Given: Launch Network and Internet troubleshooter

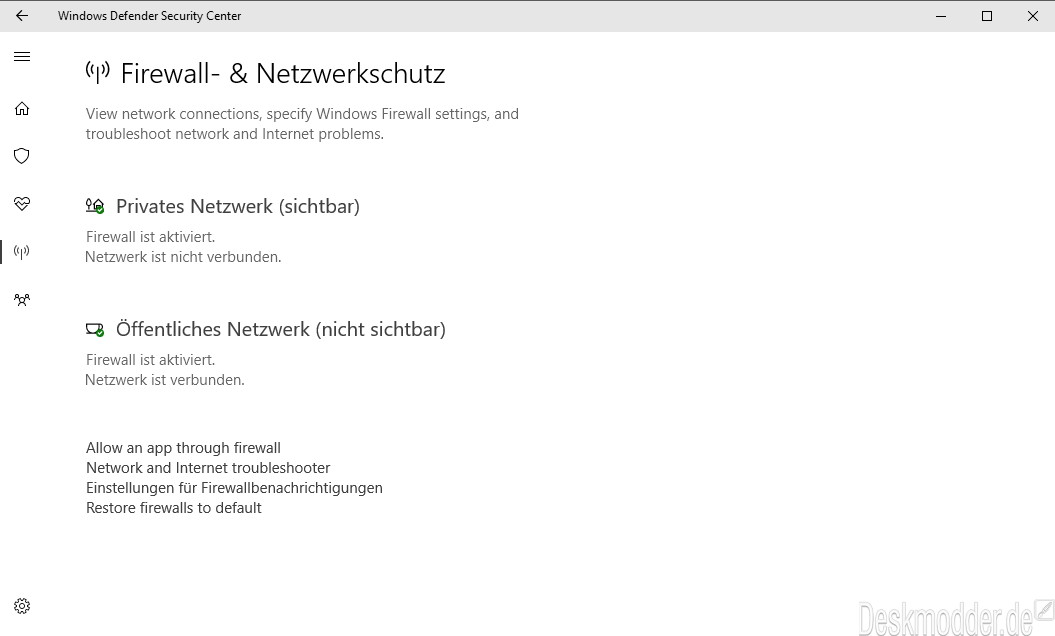Looking at the screenshot, I should pyautogui.click(x=208, y=468).
